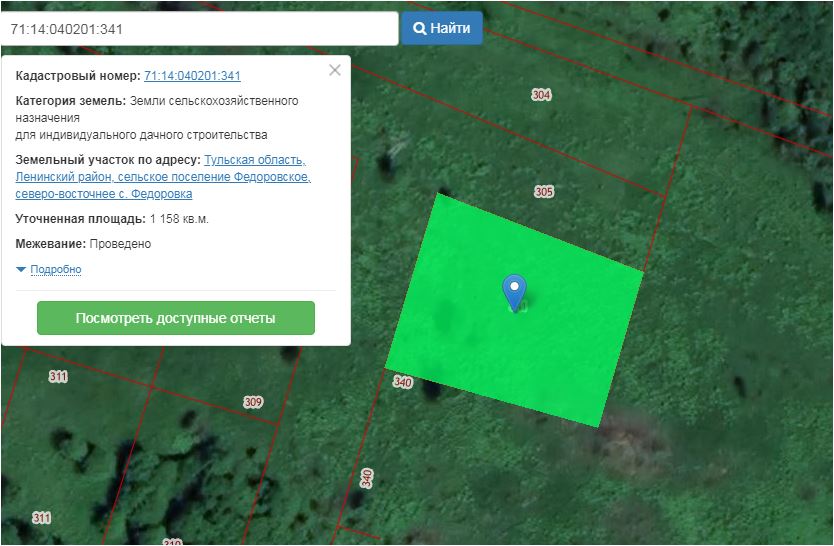Click the magnifier icon in Найти button
Screen dimensions: 834x546
coord(420,28)
